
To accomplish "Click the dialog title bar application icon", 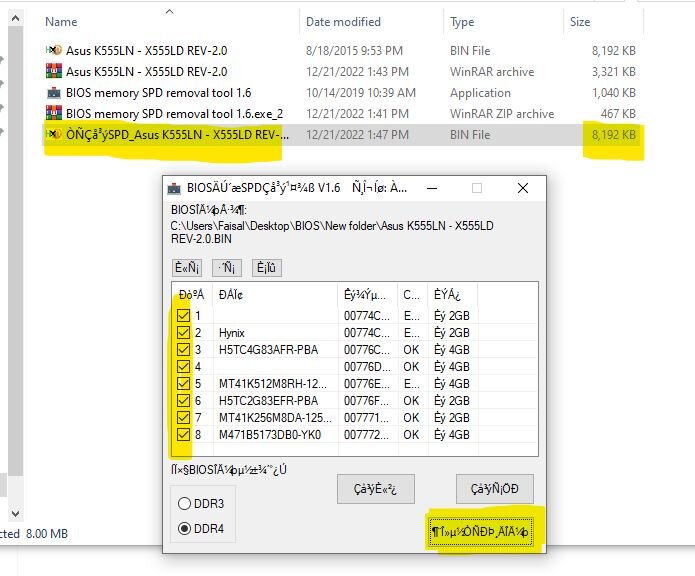I will [174, 188].
